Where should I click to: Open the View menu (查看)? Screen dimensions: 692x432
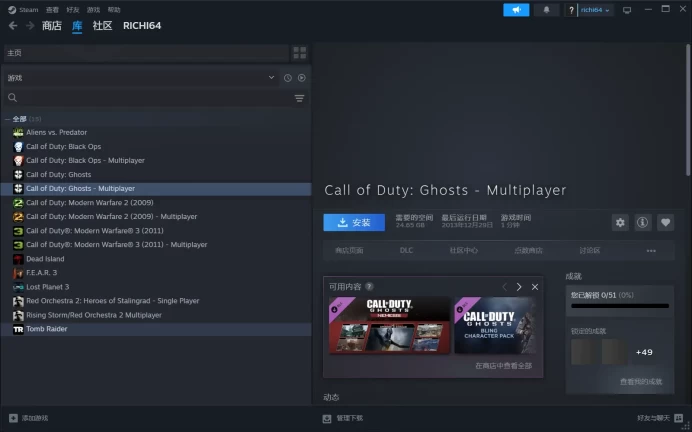[52, 10]
